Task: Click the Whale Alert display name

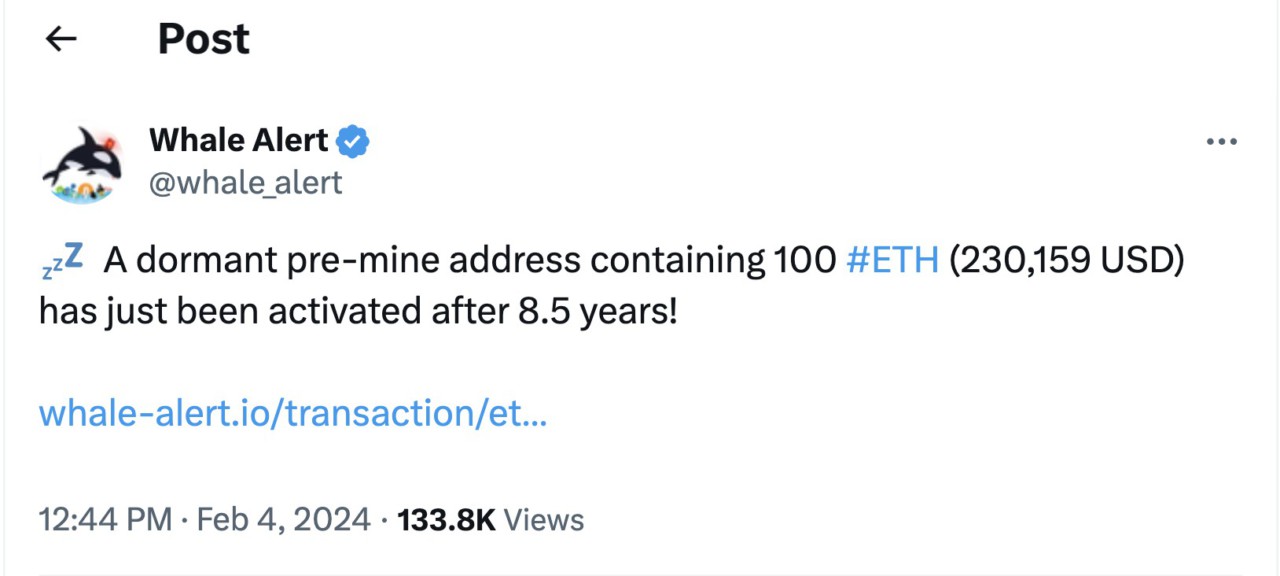Action: [238, 140]
